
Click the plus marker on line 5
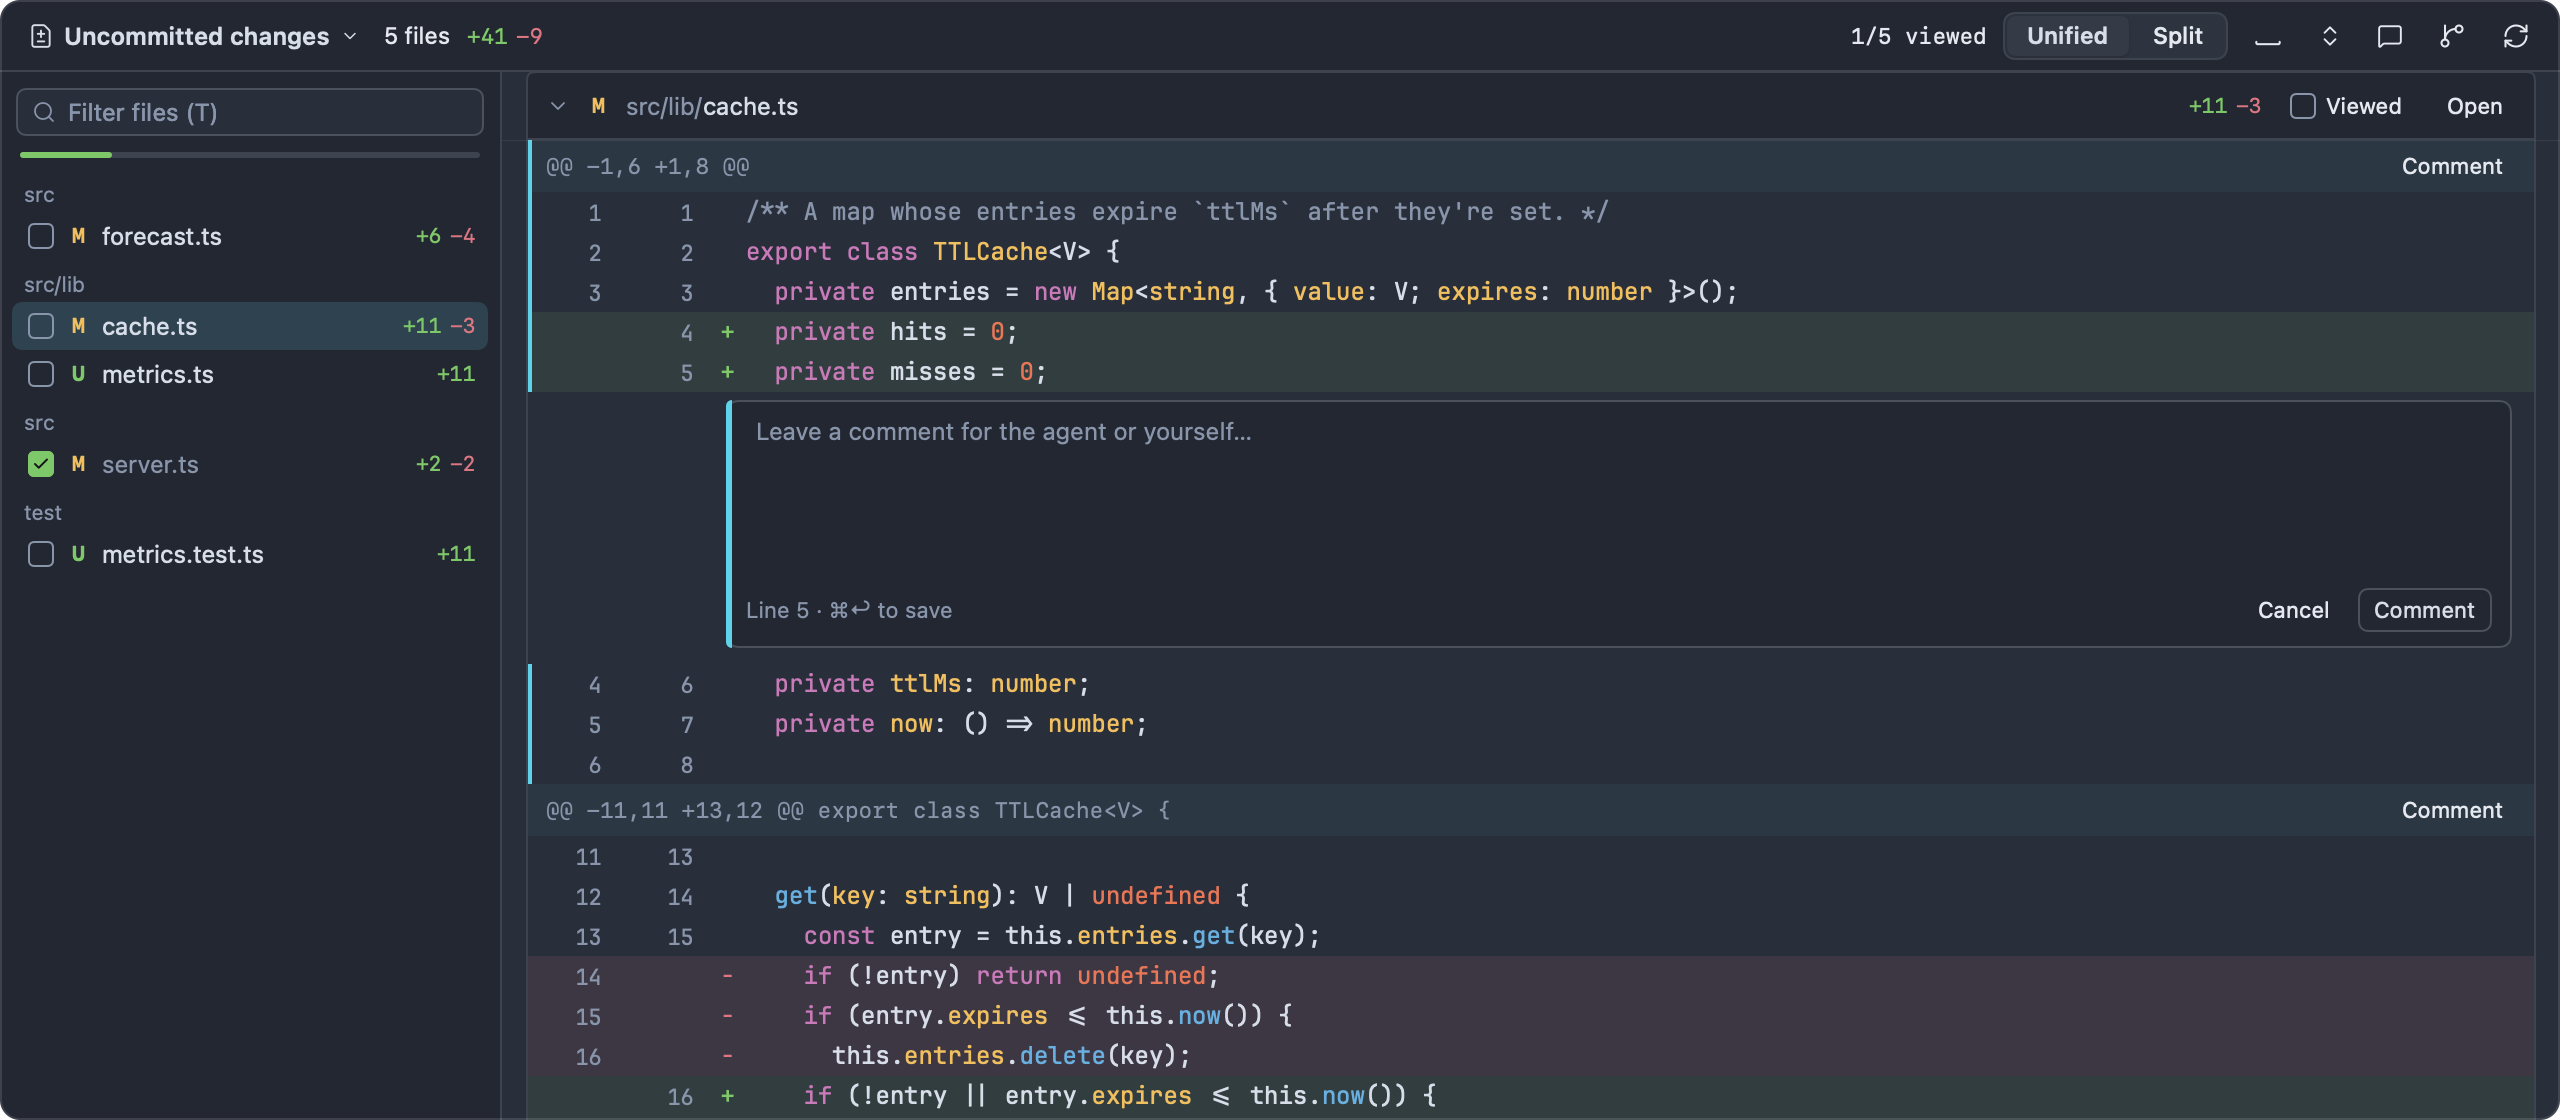coord(728,372)
